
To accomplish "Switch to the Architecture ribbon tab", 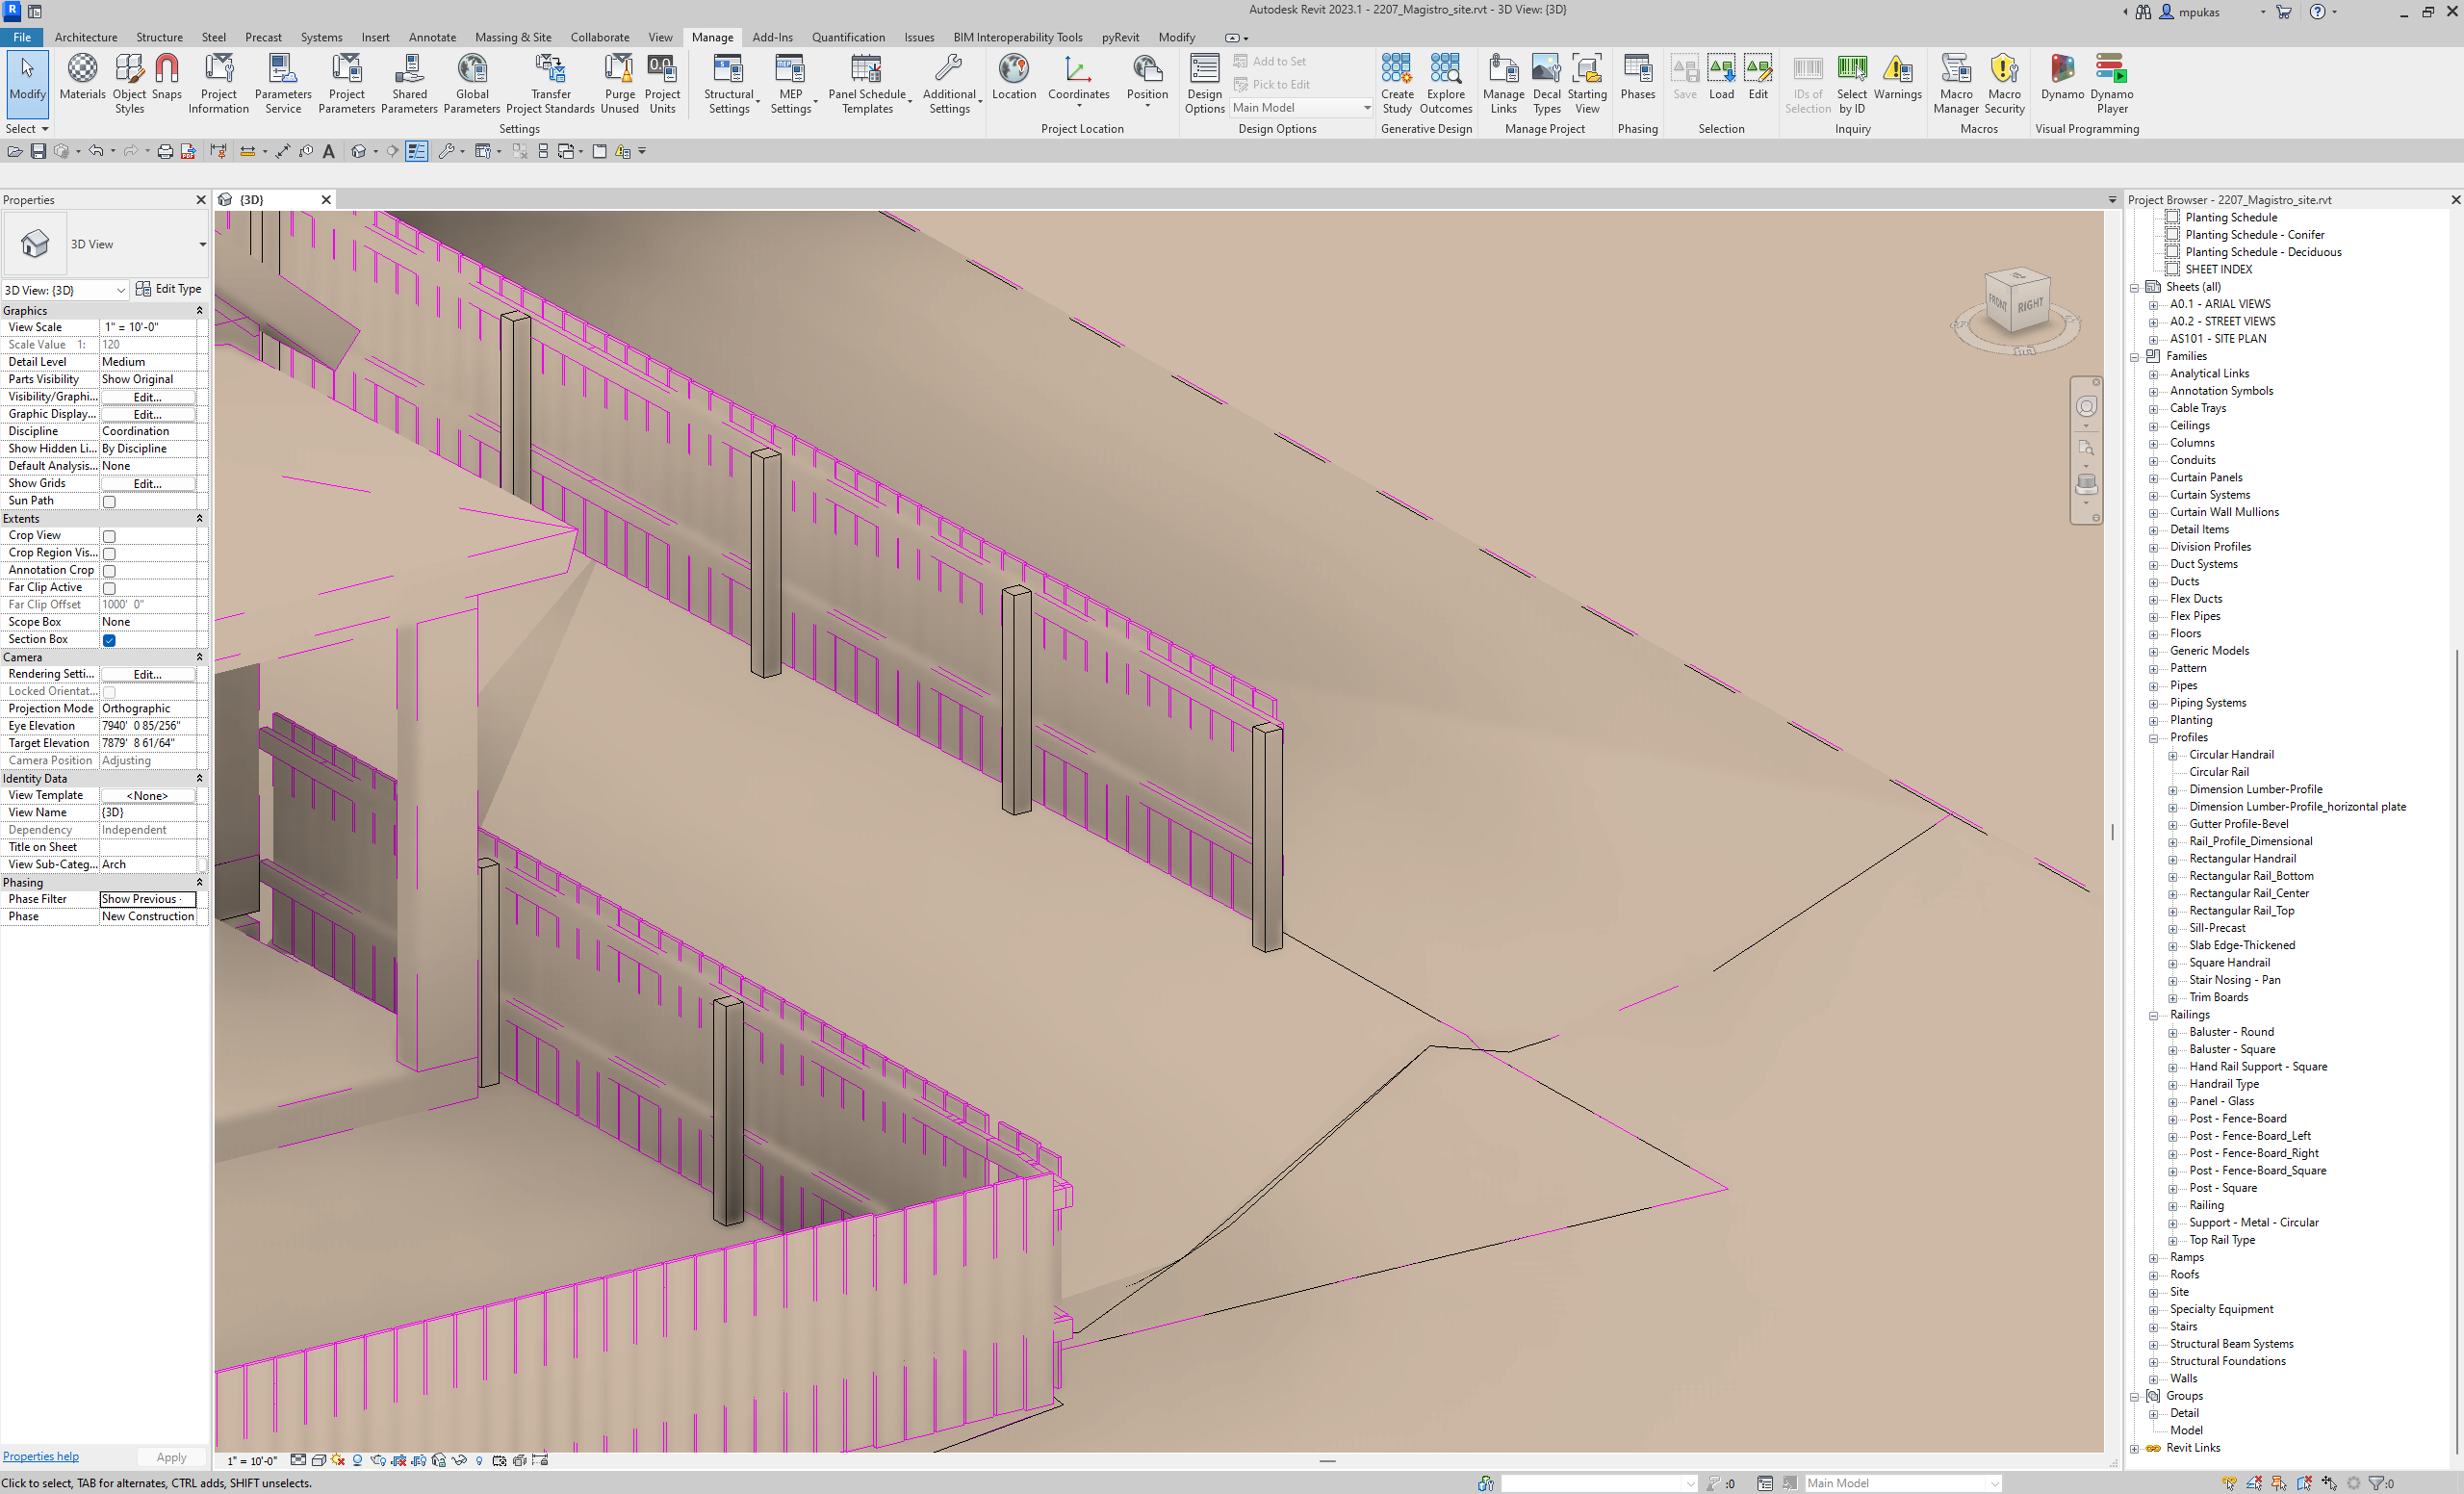I will click(x=86, y=37).
